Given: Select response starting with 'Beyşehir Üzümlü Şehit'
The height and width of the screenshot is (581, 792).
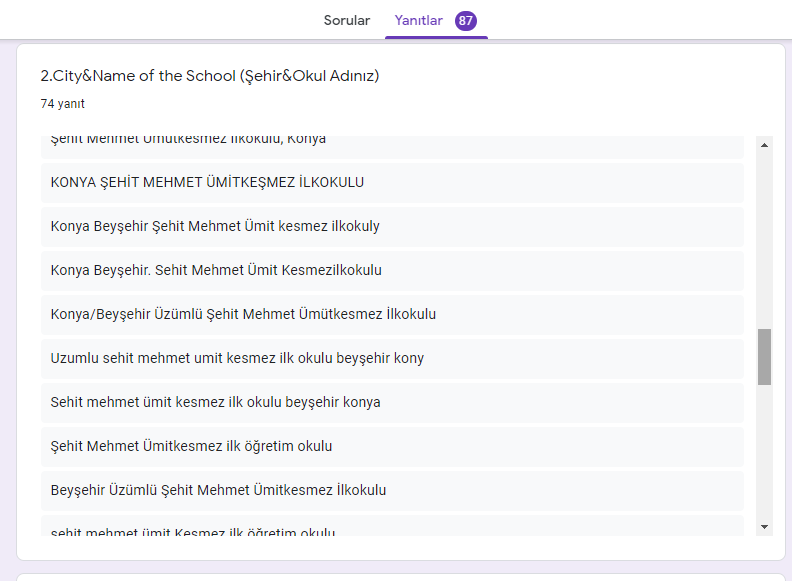Looking at the screenshot, I should click(218, 491).
